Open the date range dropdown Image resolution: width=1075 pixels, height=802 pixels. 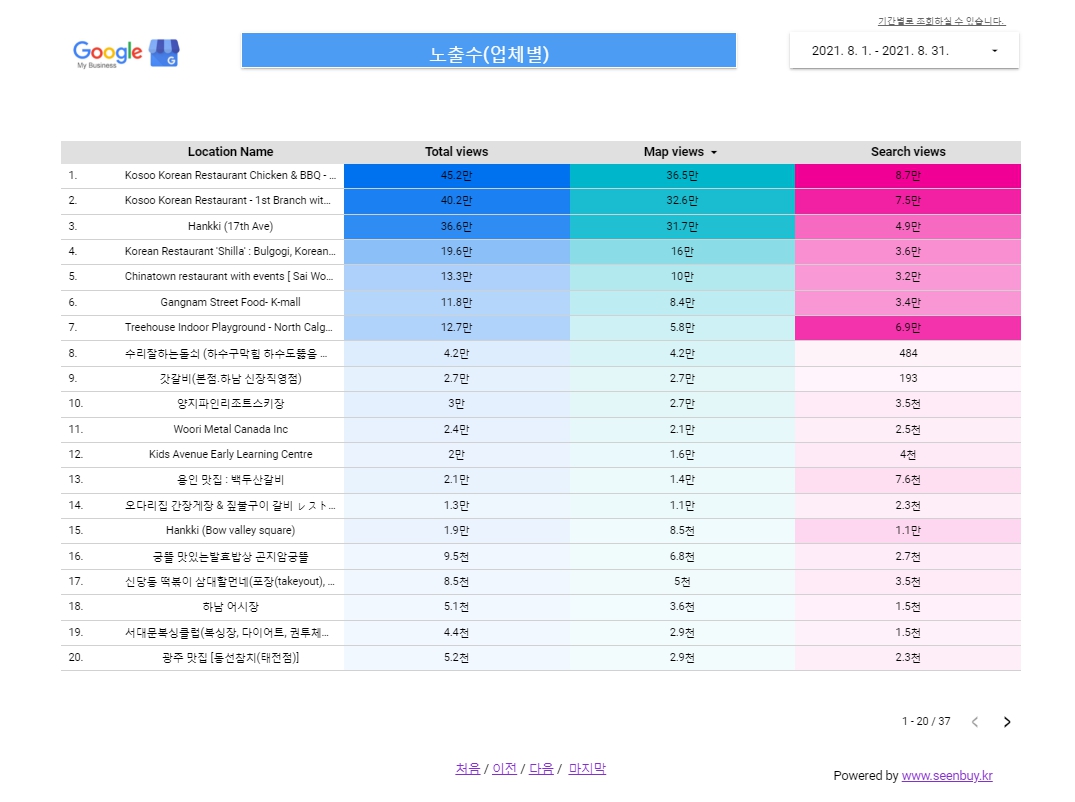[x=903, y=50]
